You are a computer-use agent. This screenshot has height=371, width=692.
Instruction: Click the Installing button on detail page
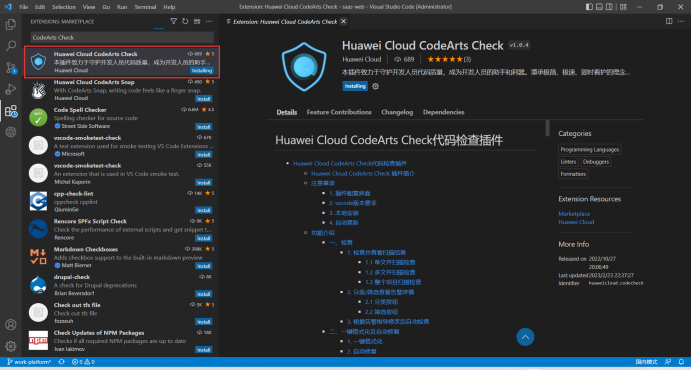click(355, 86)
